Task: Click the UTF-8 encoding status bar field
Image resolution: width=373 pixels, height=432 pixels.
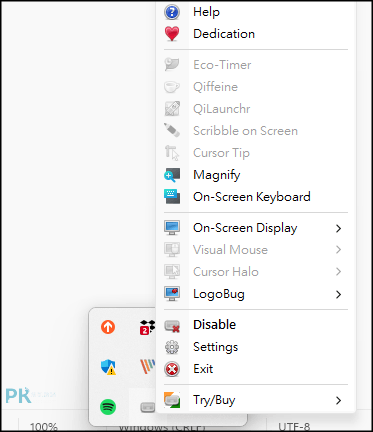Action: pos(294,426)
